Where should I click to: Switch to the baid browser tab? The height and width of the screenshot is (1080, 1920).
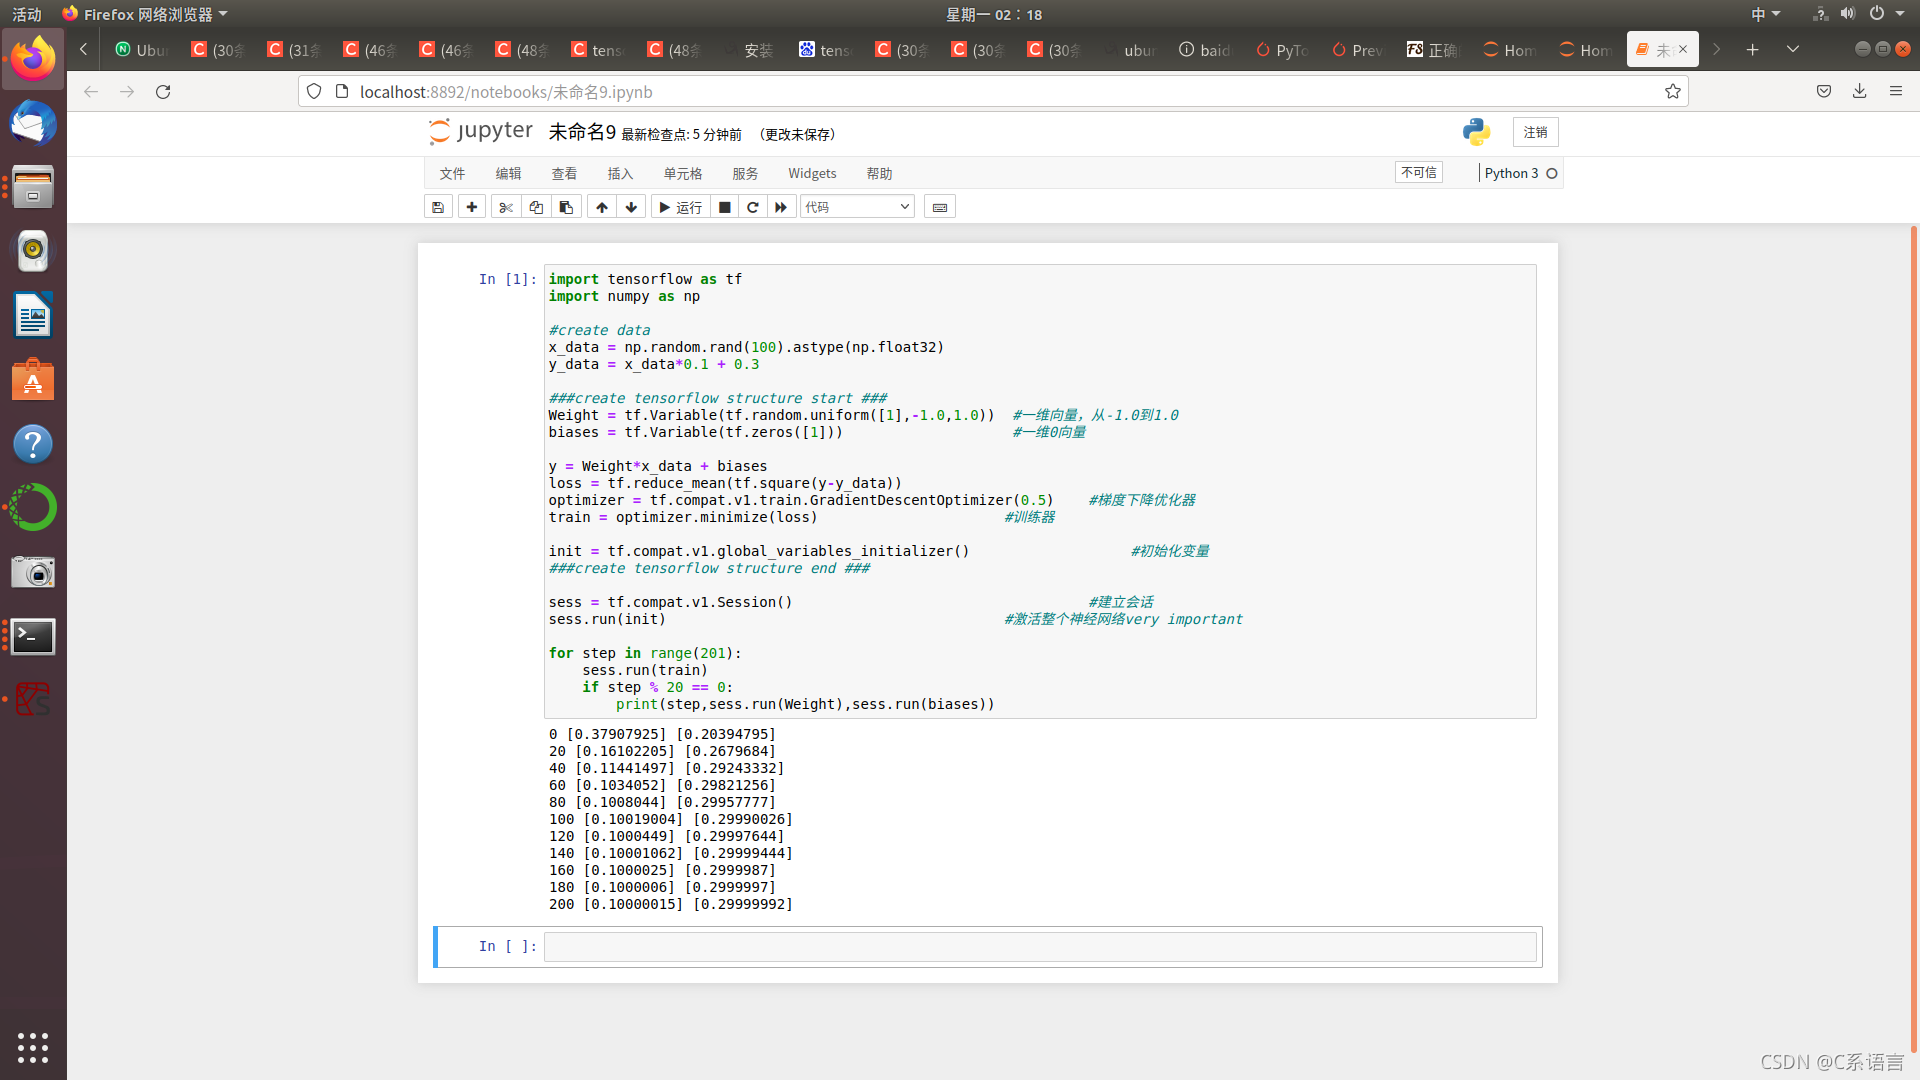[1207, 49]
